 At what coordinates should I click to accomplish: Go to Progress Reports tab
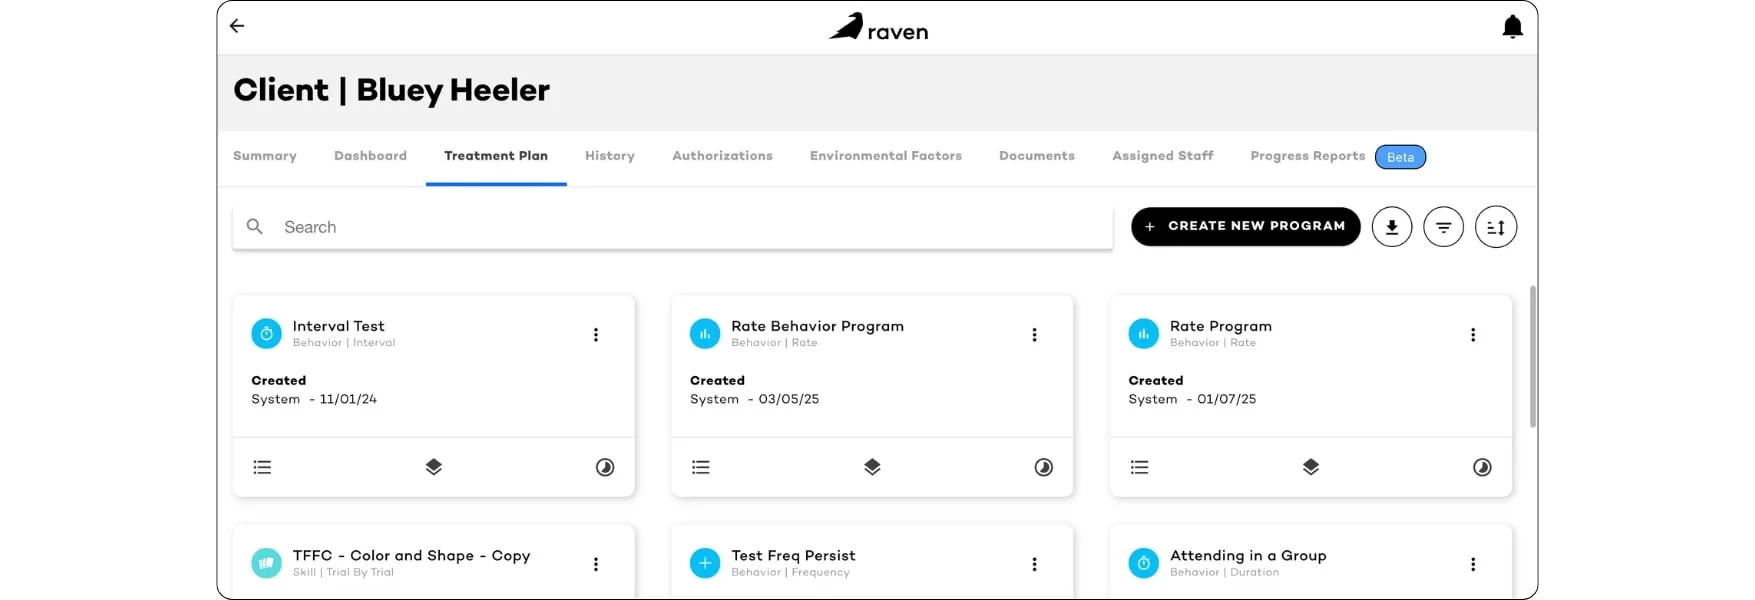click(x=1307, y=156)
